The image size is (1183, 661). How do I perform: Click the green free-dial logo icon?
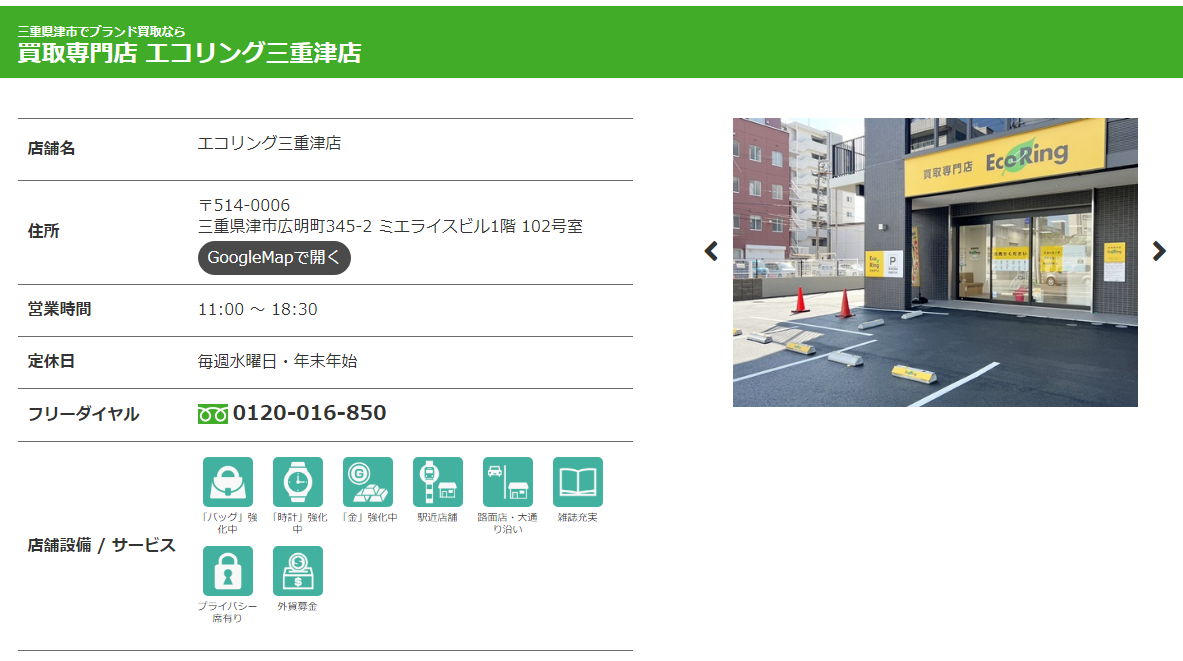[x=213, y=414]
